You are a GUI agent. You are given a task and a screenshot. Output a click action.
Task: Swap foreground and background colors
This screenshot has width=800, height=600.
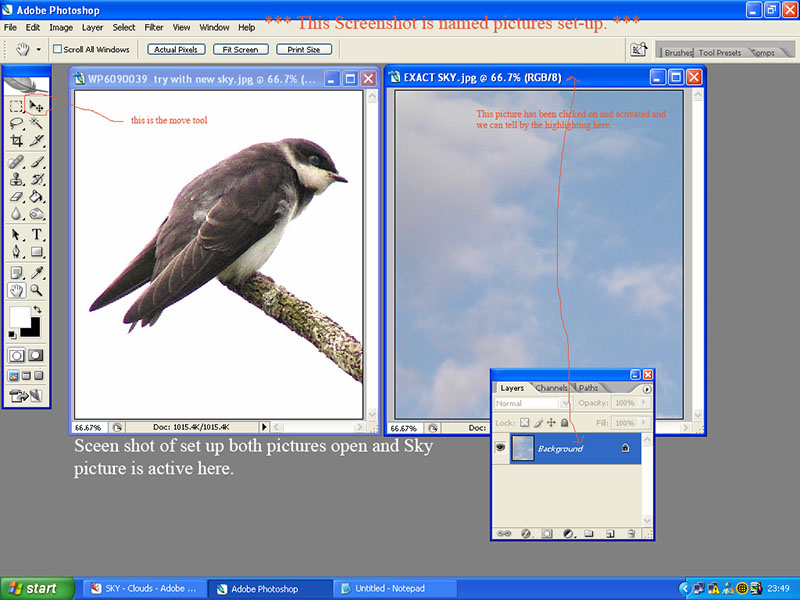pos(37,310)
